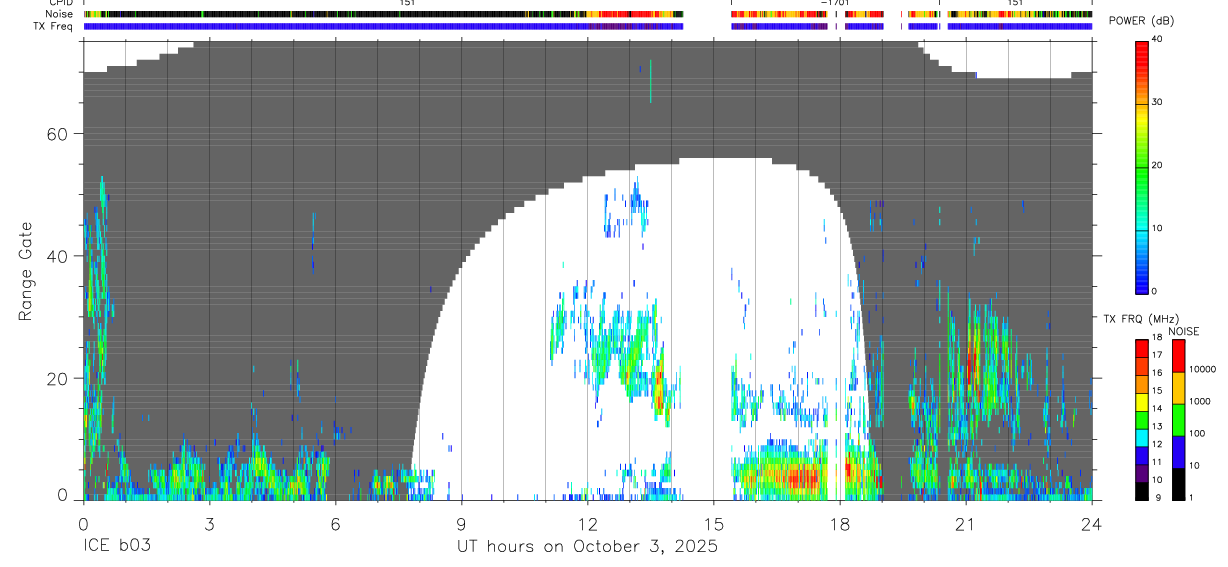Click the POWER (dB) color bar
Viewport: 1228px width, 567px height.
click(1142, 166)
